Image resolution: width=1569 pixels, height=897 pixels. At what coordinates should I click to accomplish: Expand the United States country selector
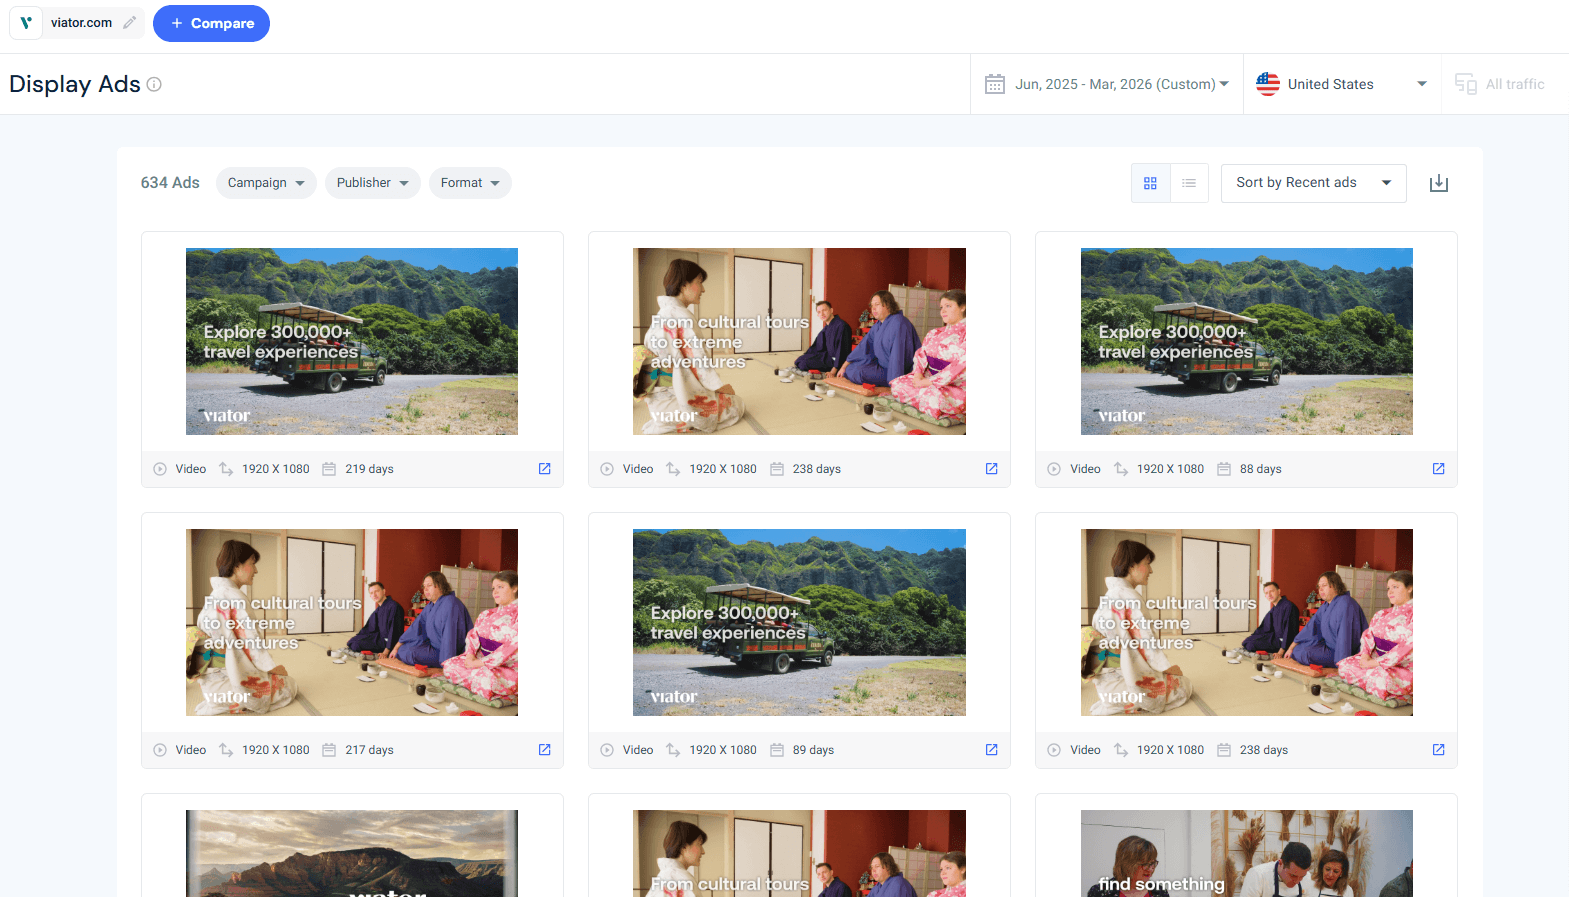(x=1342, y=84)
